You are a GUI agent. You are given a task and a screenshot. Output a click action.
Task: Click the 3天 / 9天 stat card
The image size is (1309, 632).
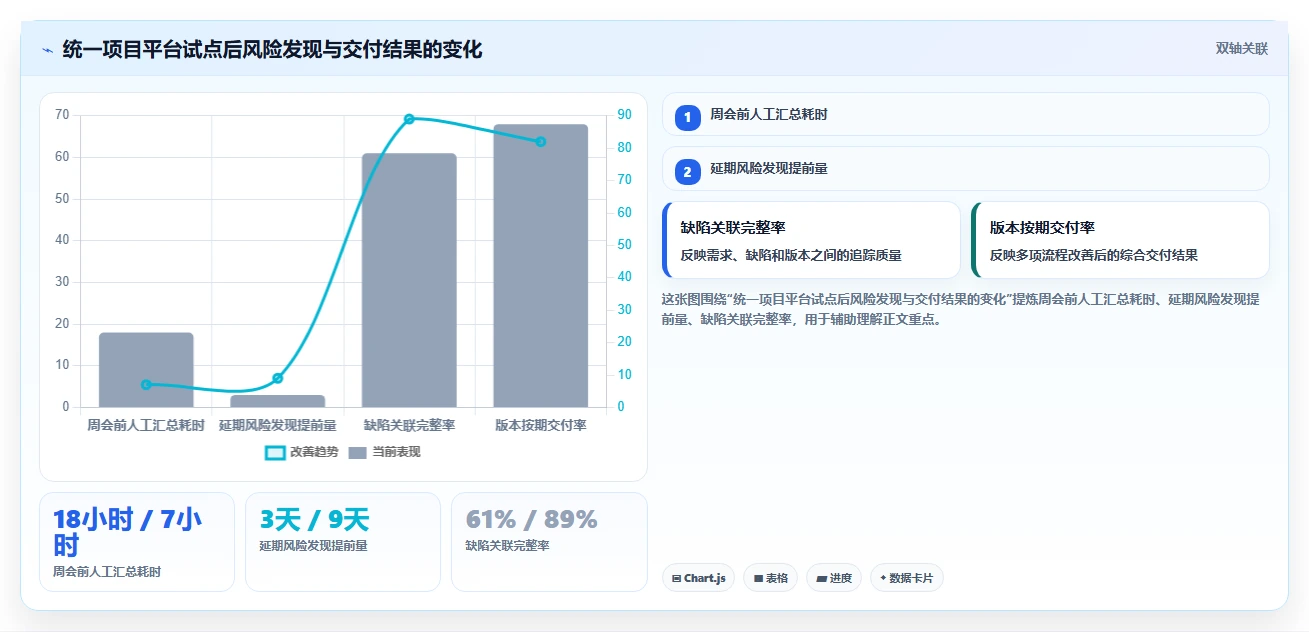coord(343,542)
